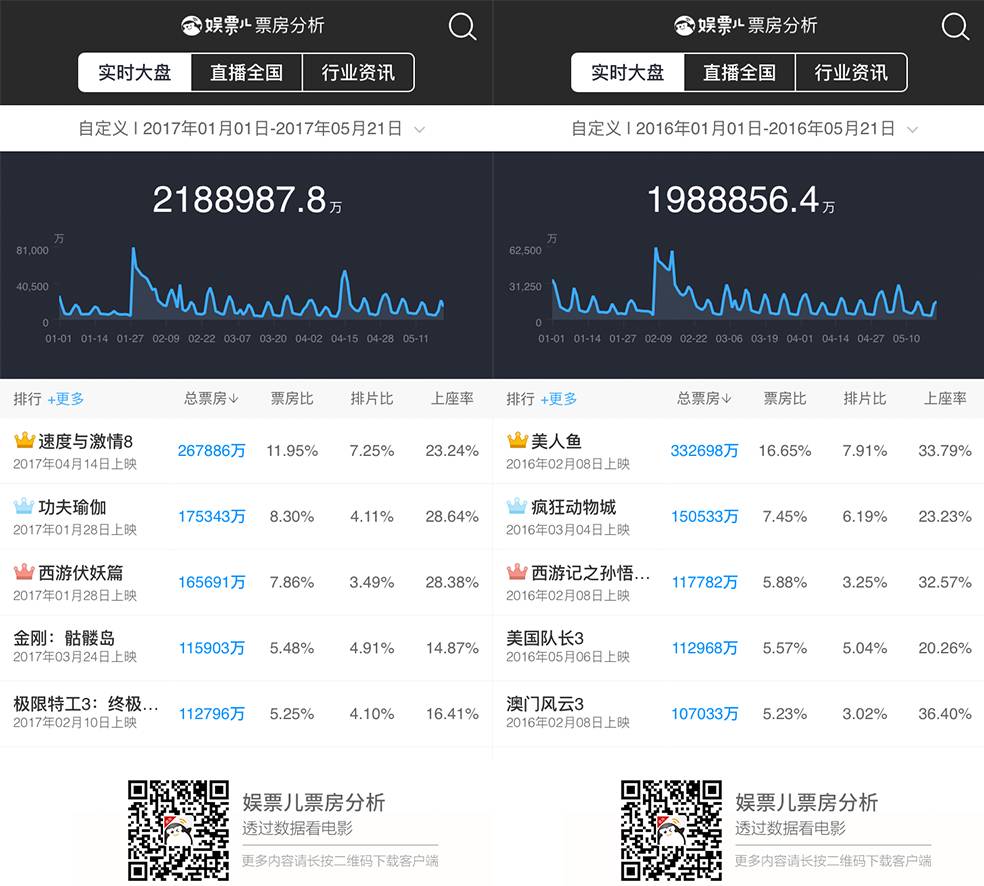984x886 pixels.
Task: Click +更多 link in the 2016 ranking
Action: (x=559, y=399)
